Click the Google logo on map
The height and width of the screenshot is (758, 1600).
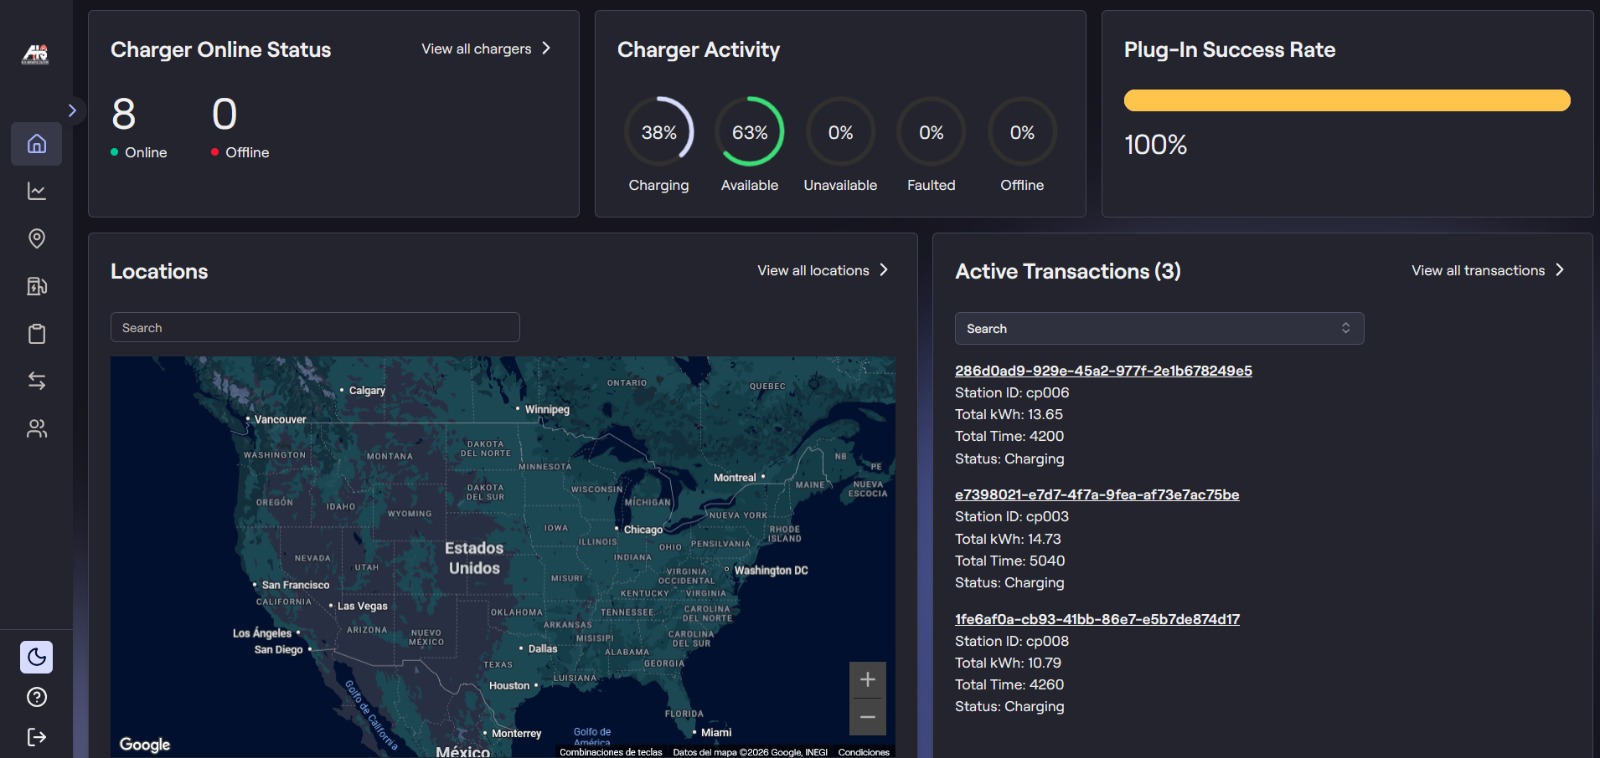(x=145, y=744)
